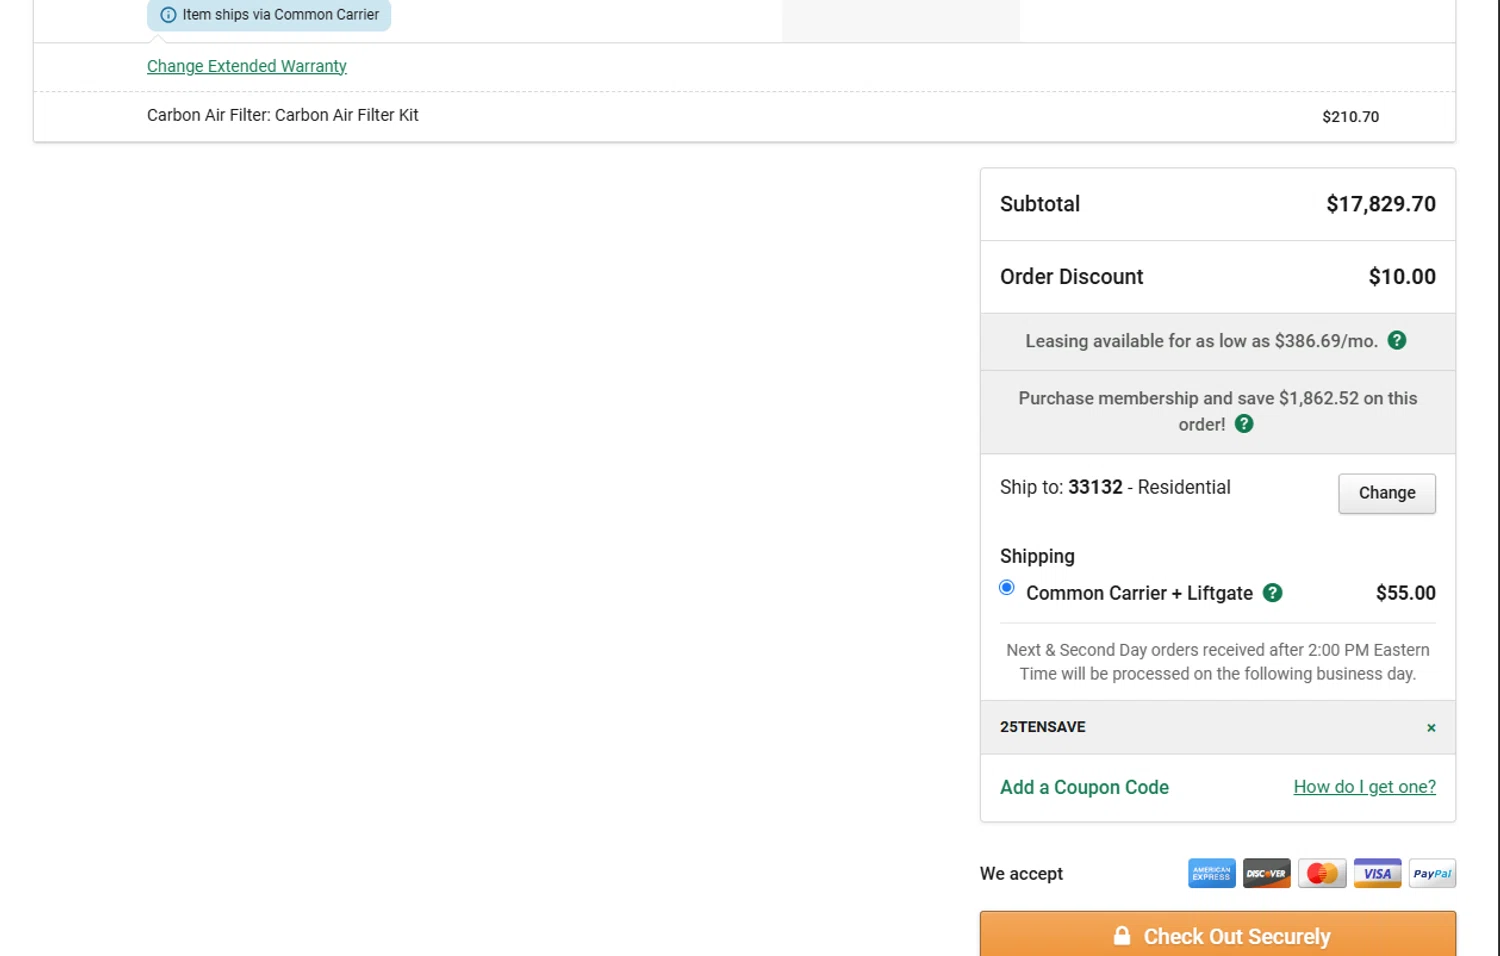Image resolution: width=1500 pixels, height=956 pixels.
Task: Click the Leasing available for $386.69/mo. text
Action: [1201, 341]
